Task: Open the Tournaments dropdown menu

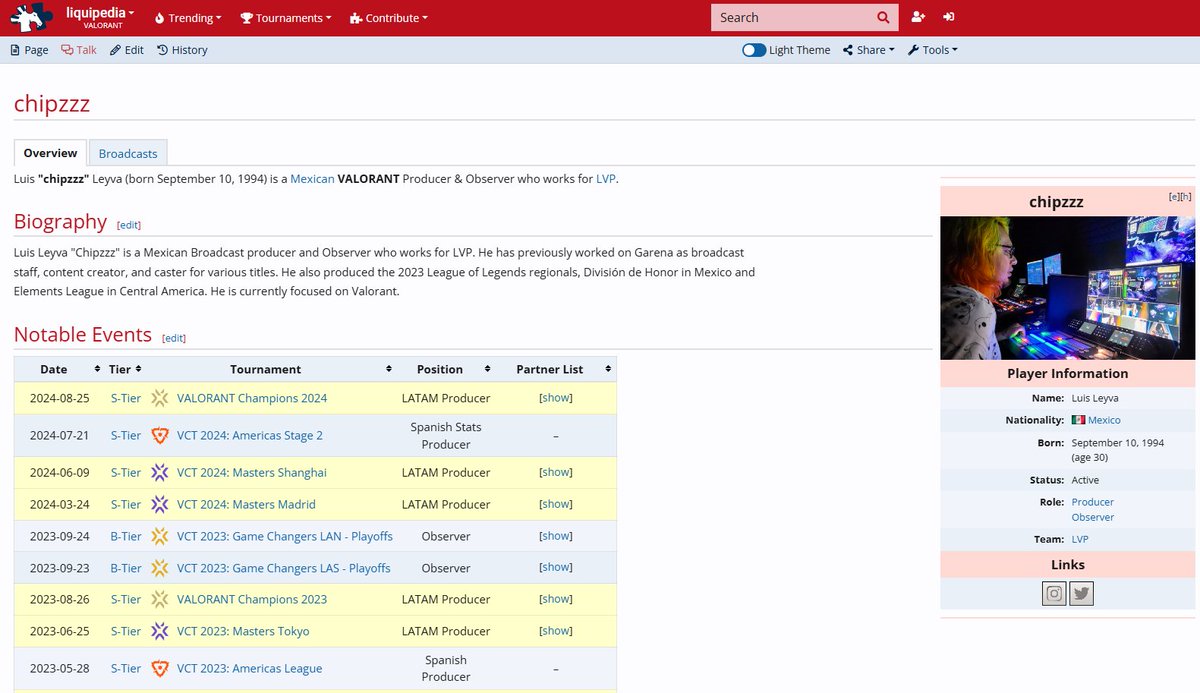Action: click(288, 18)
